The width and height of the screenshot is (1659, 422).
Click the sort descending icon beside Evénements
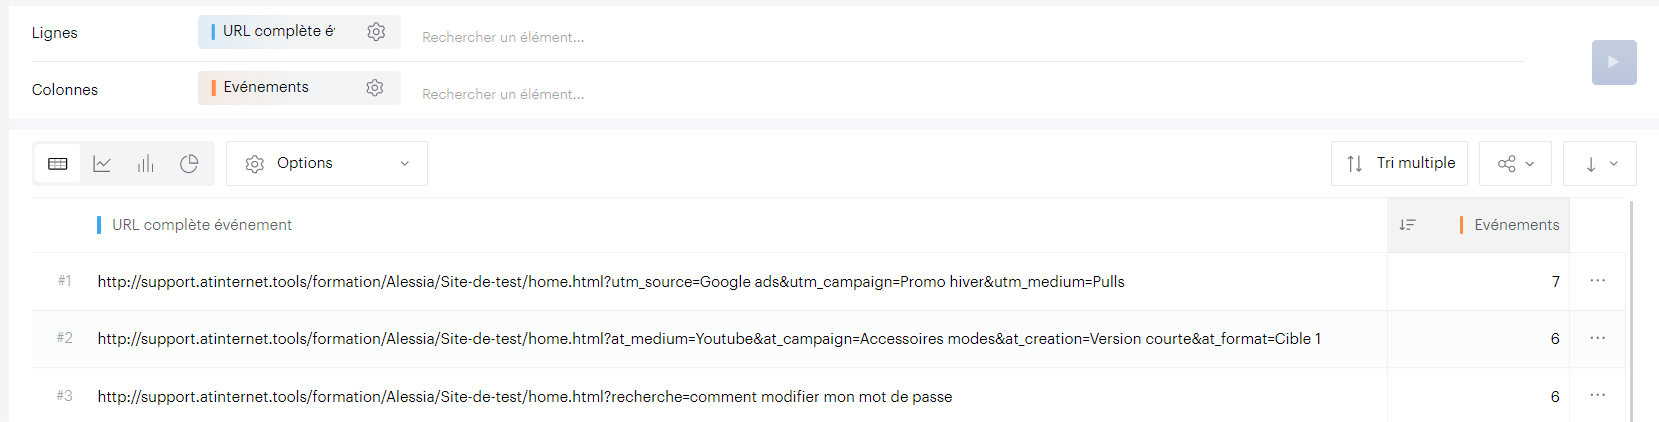click(1408, 225)
